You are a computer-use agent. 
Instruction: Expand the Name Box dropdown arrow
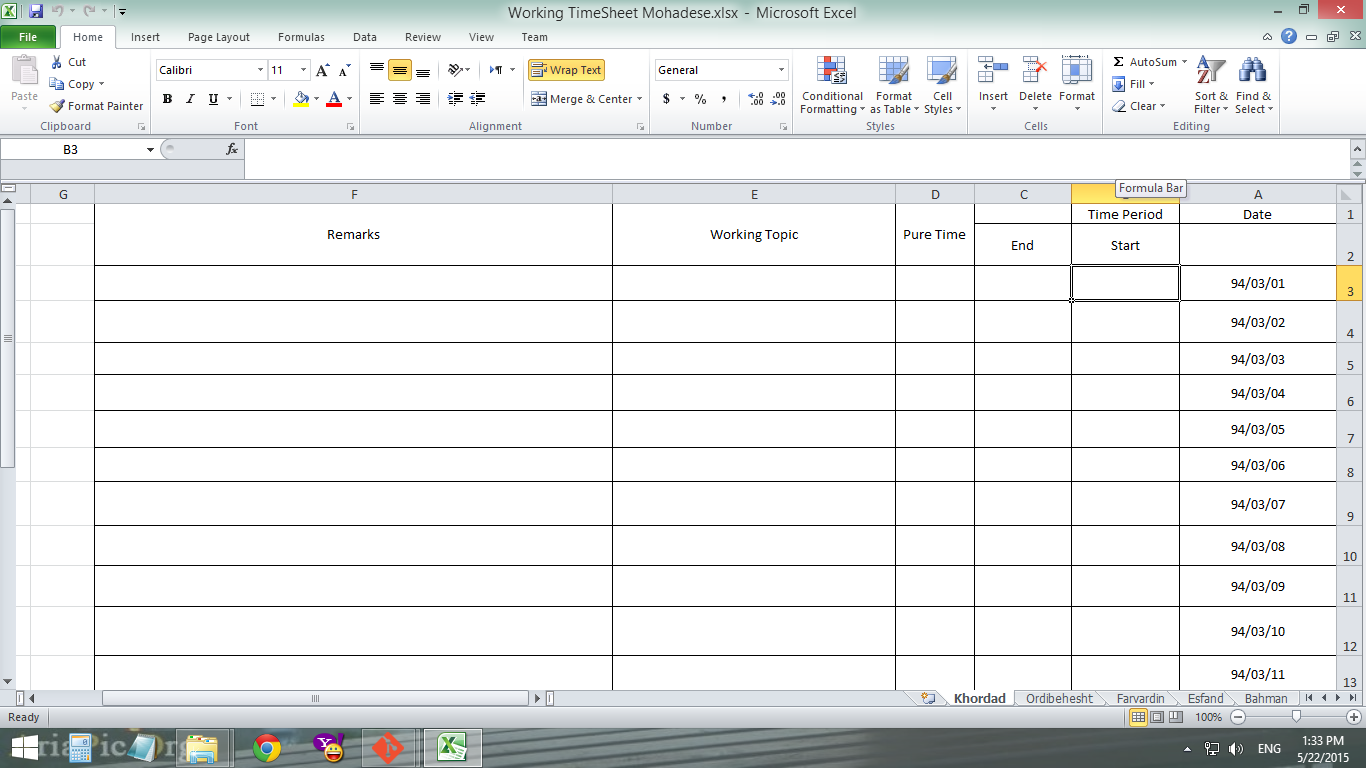tap(150, 150)
